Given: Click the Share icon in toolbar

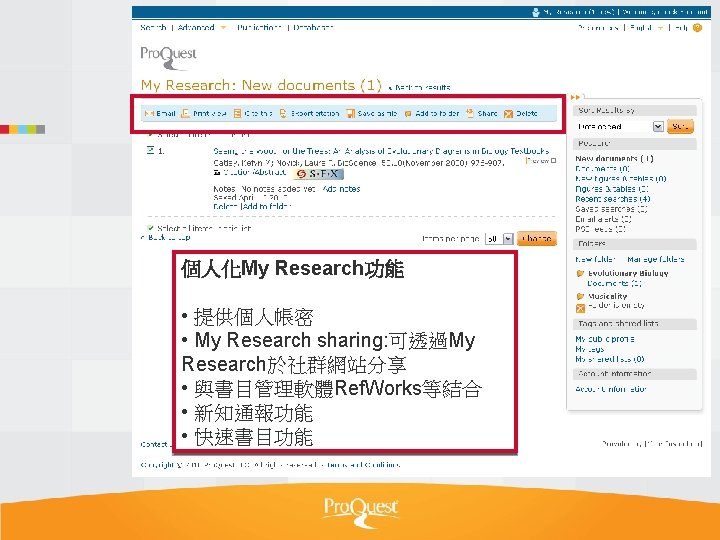Looking at the screenshot, I should (x=470, y=113).
